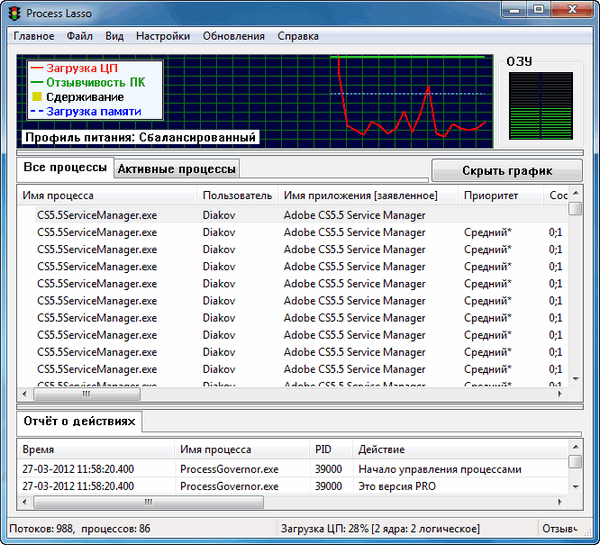Select the first CS5.5ServiceManager.exe row
This screenshot has width=600, height=545.
tap(97, 215)
